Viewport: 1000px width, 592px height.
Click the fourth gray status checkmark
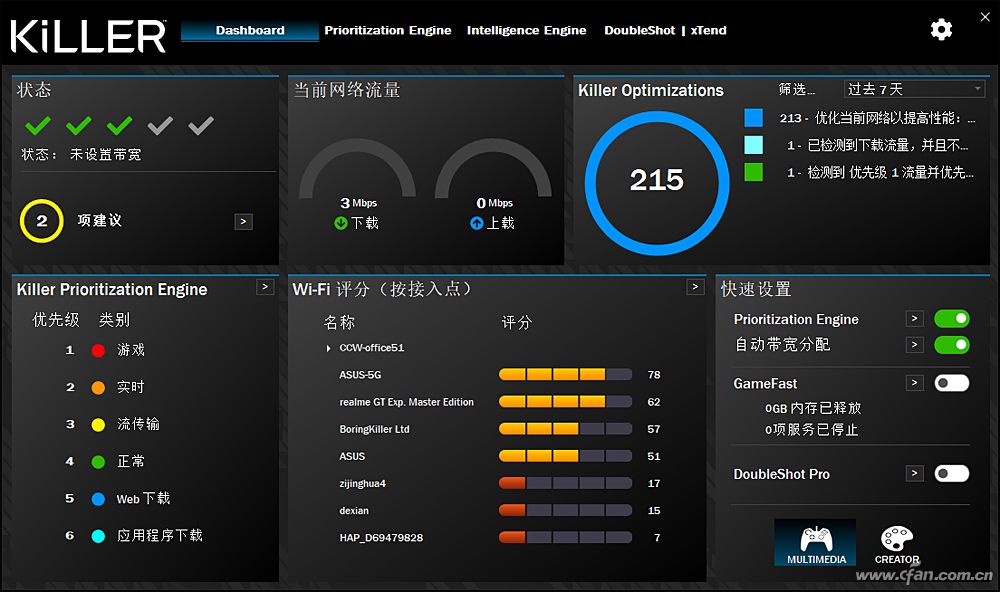pos(160,125)
